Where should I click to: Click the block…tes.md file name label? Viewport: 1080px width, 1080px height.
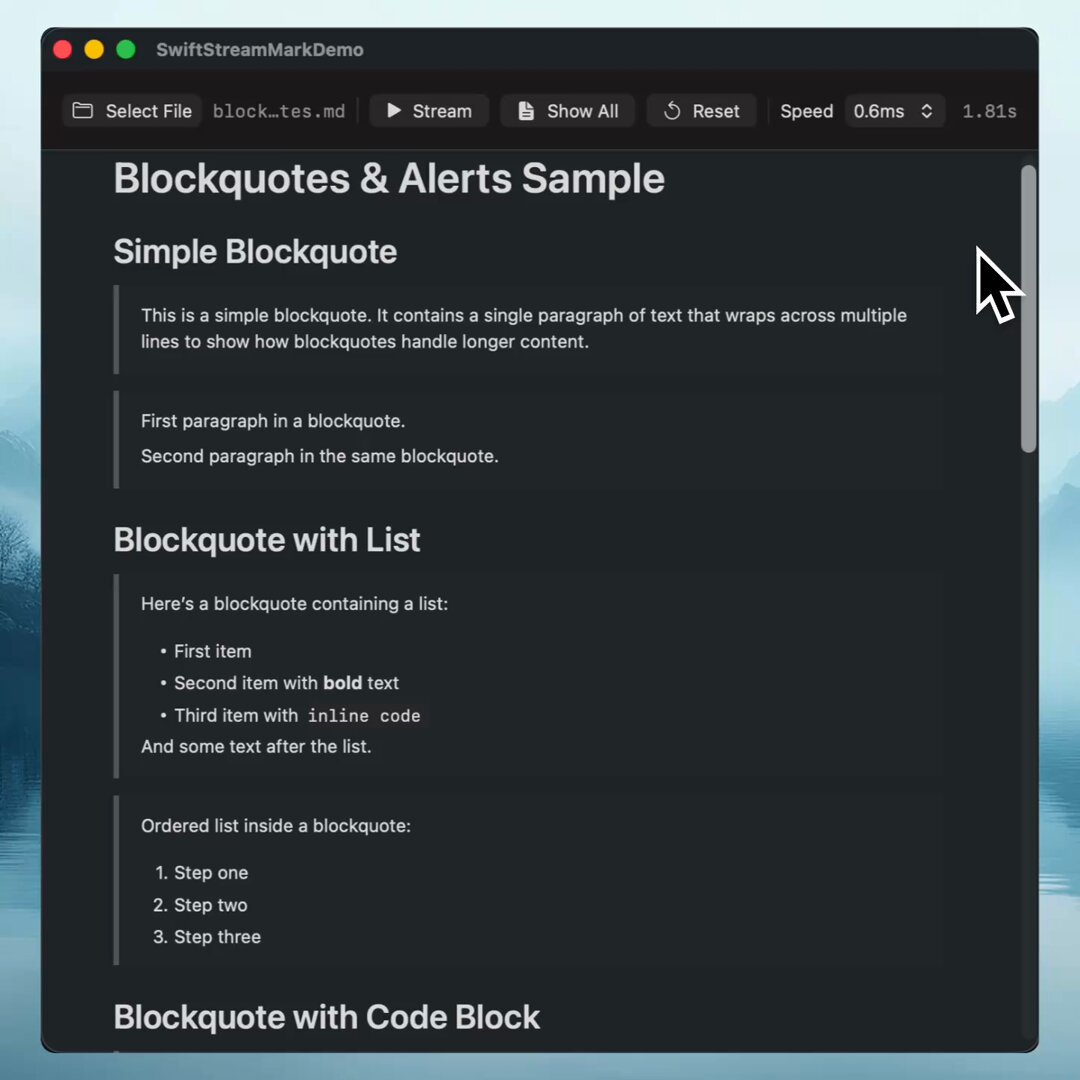pos(279,112)
